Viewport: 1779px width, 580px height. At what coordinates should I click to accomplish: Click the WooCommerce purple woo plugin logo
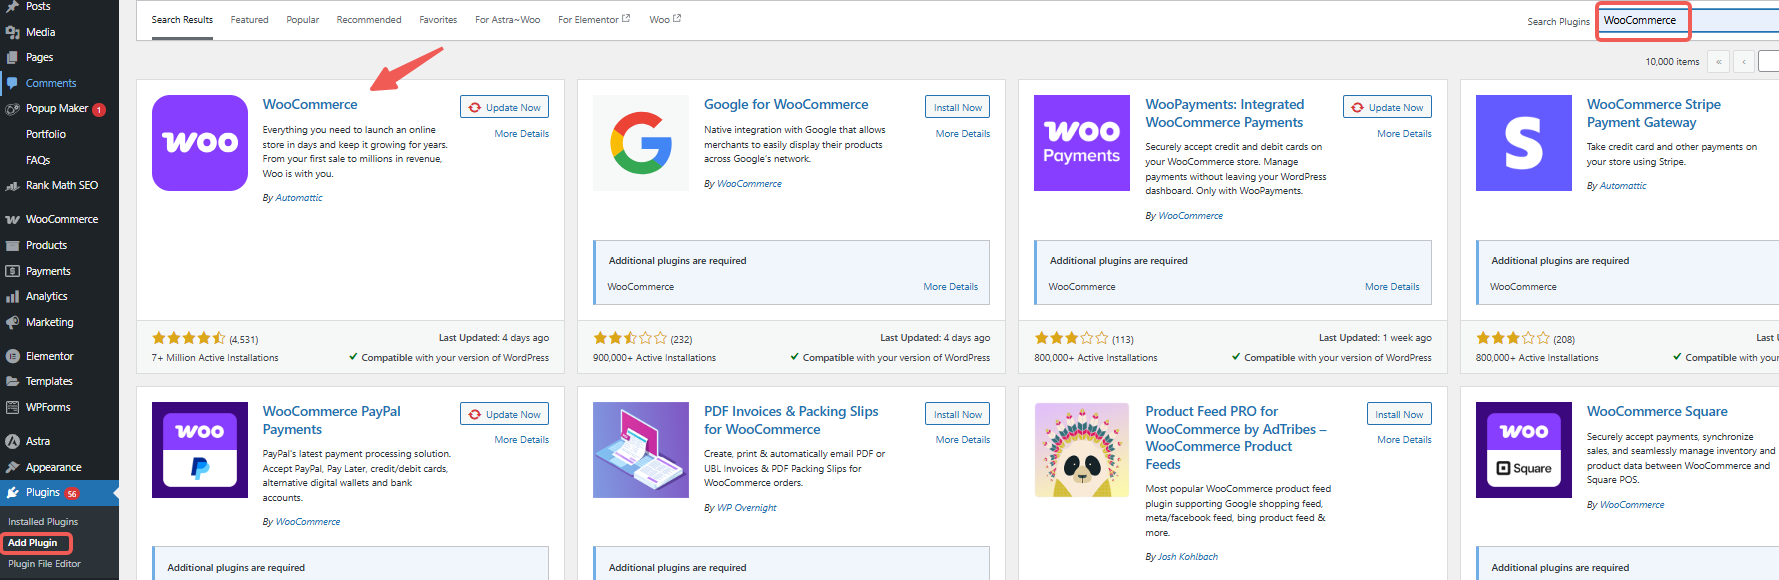pos(199,143)
